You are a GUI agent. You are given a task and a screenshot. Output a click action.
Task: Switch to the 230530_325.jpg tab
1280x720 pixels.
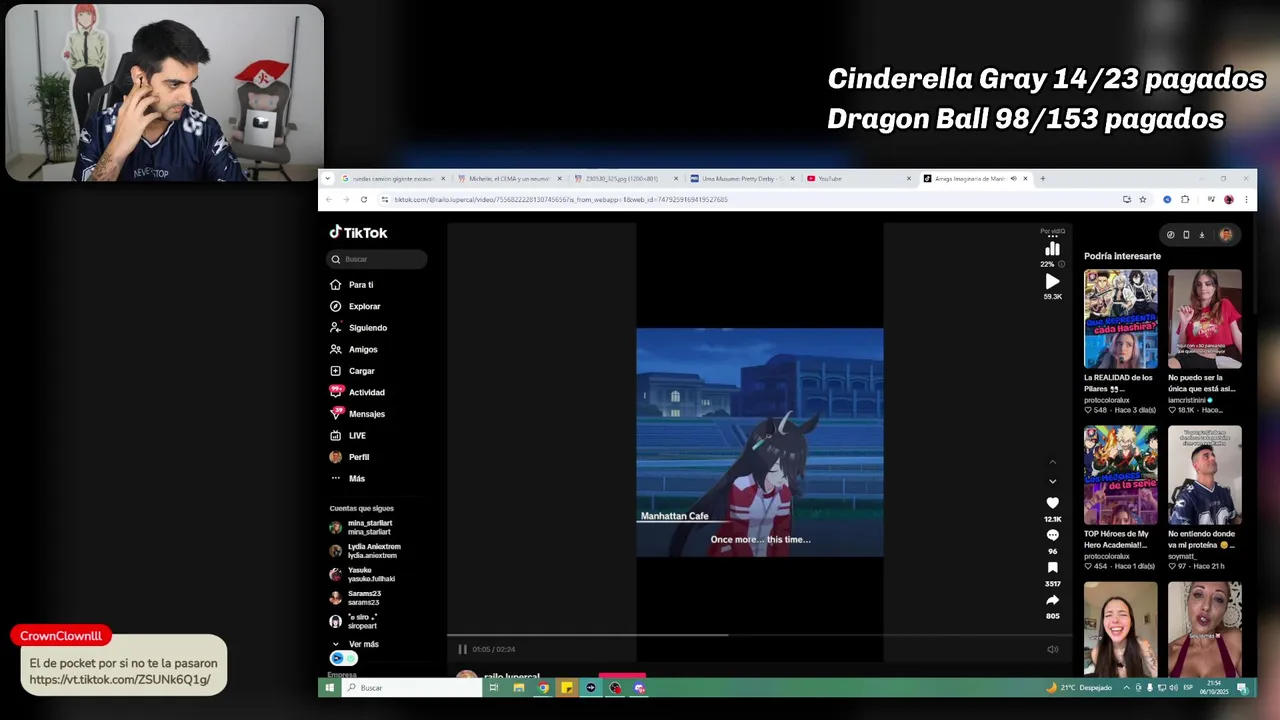[x=625, y=179]
